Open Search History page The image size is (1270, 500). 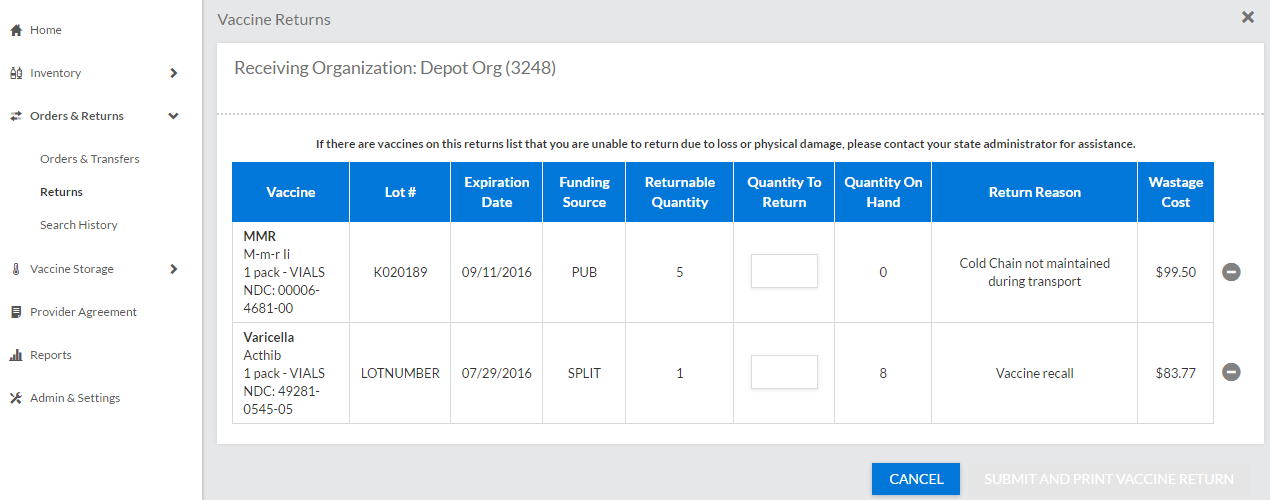coord(79,225)
